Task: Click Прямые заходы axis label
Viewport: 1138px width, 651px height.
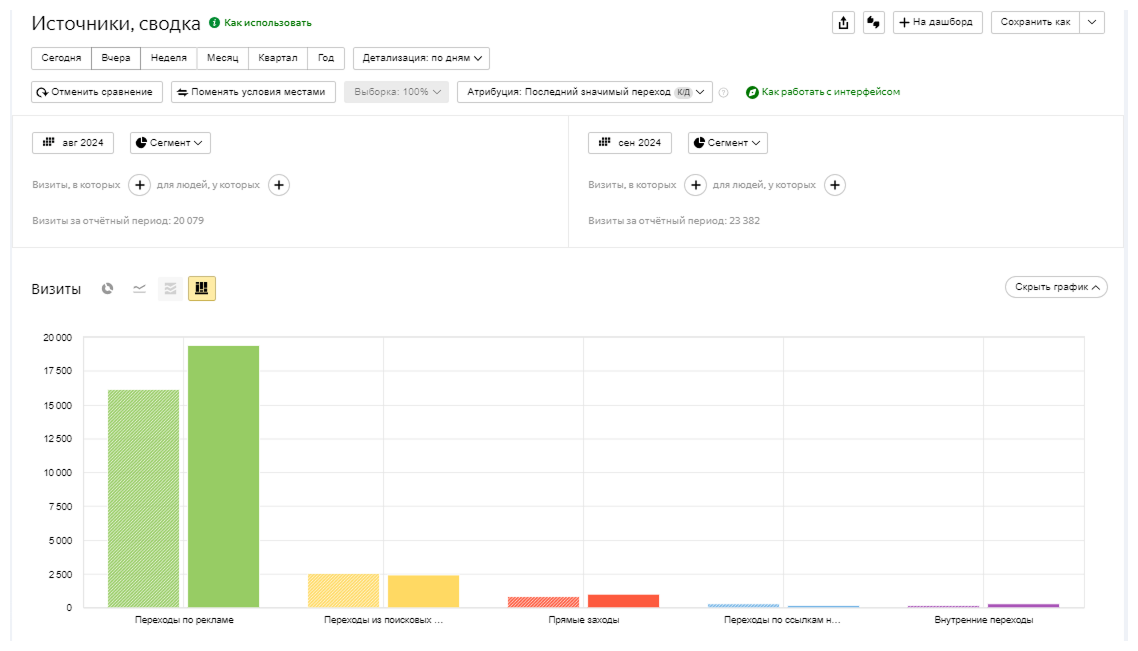Action: coord(584,621)
